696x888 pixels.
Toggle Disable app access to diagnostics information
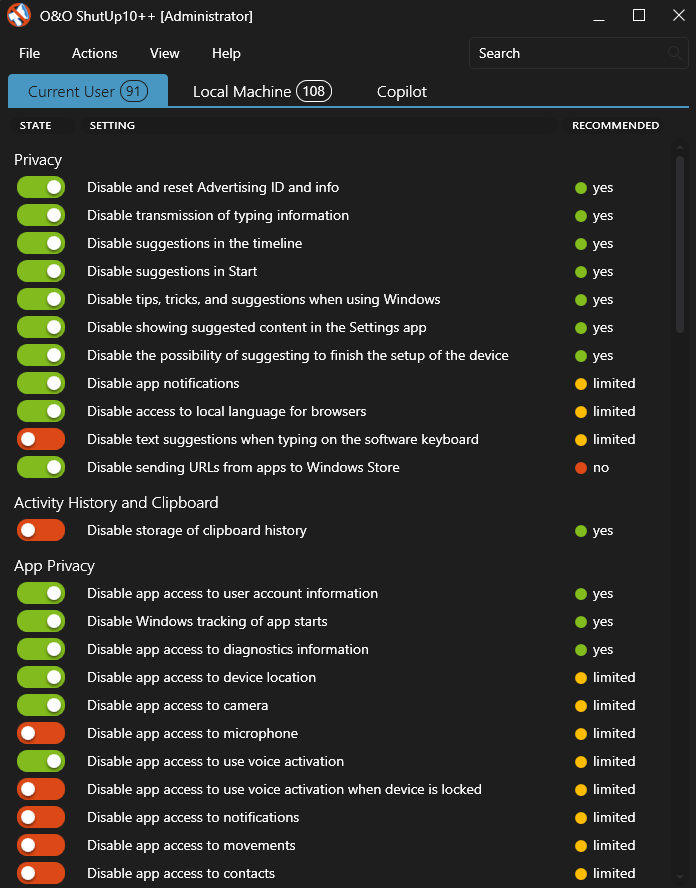(41, 650)
